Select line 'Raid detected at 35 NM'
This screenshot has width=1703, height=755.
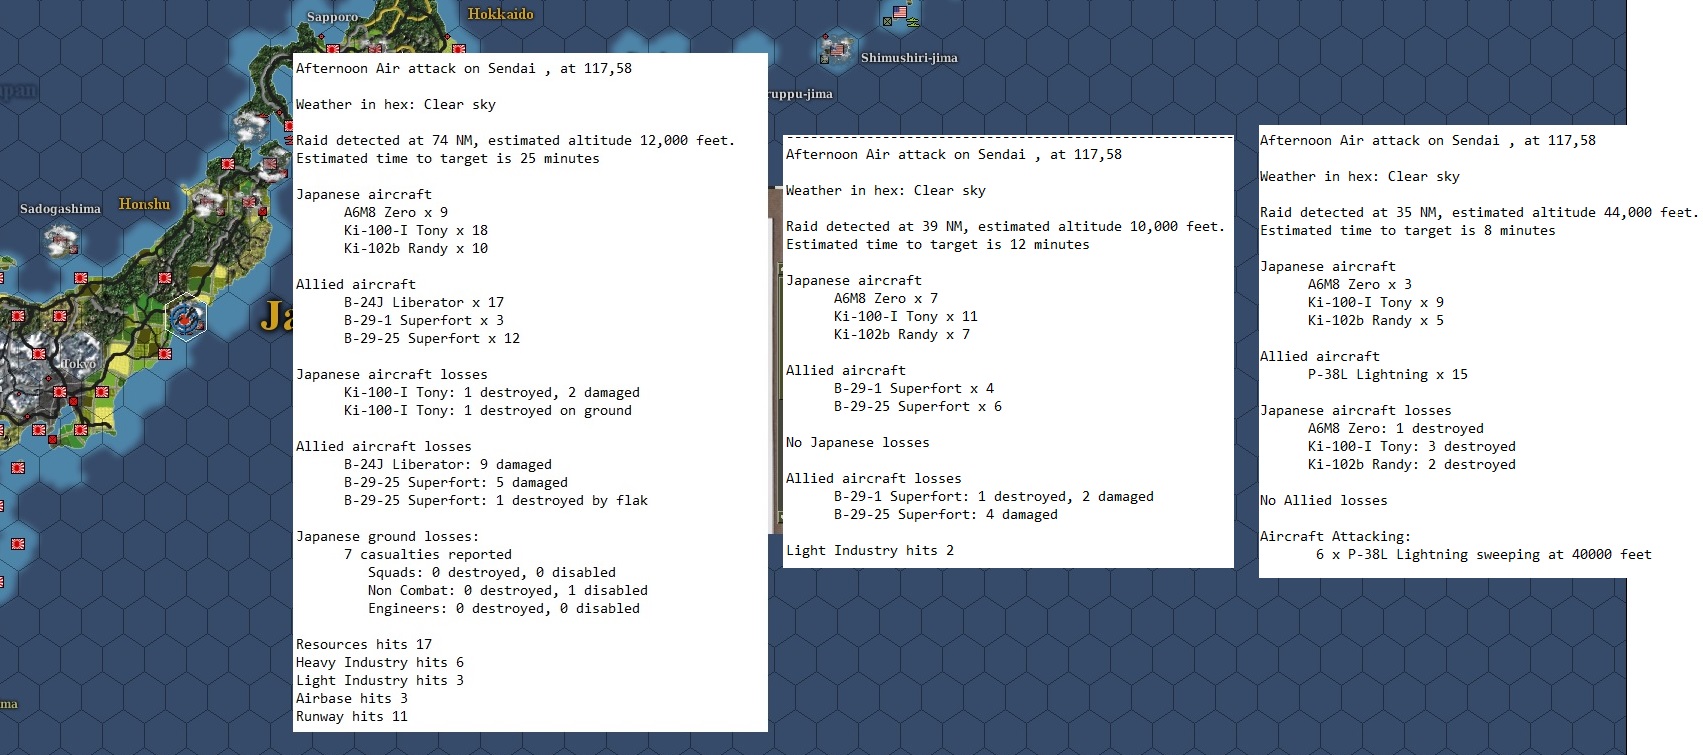(x=1479, y=213)
